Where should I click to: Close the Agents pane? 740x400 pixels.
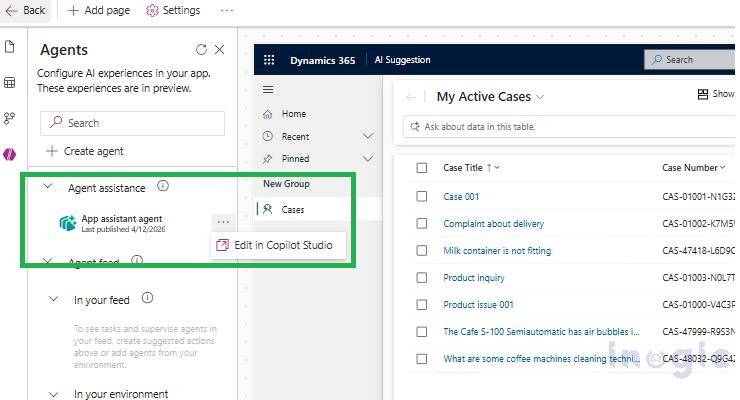[x=219, y=50]
